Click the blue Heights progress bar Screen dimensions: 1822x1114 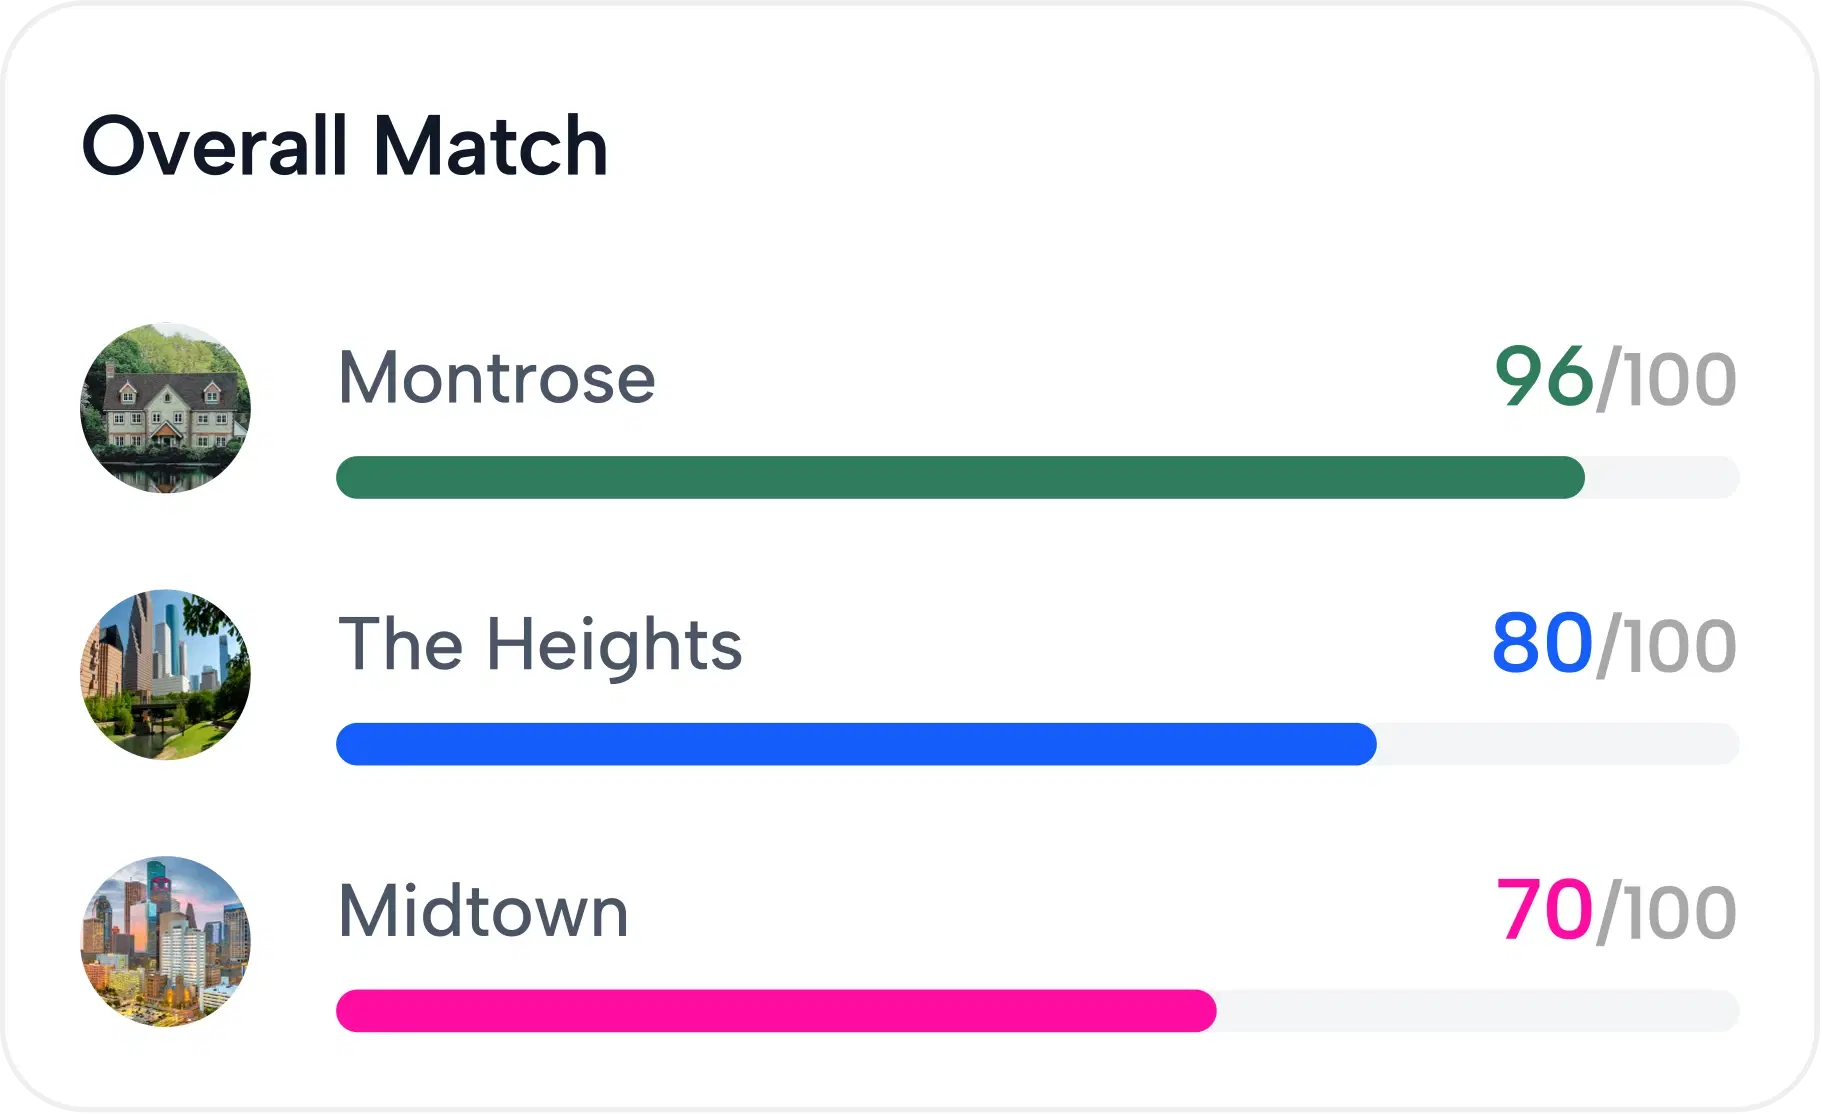point(850,744)
